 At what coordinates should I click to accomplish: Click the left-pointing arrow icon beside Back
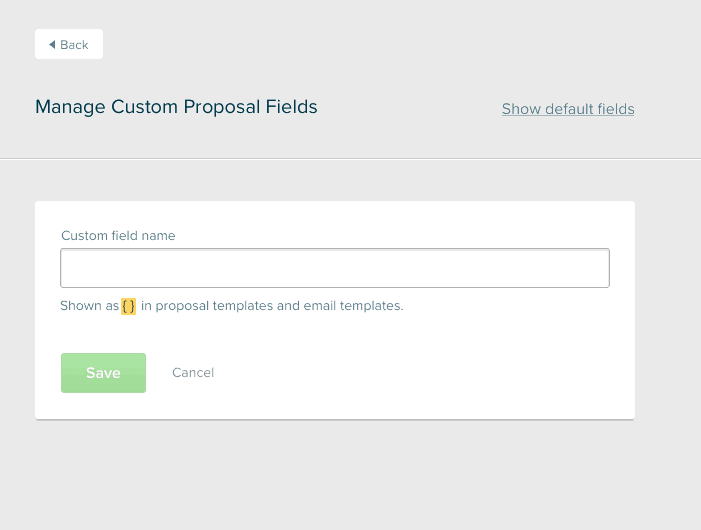52,44
